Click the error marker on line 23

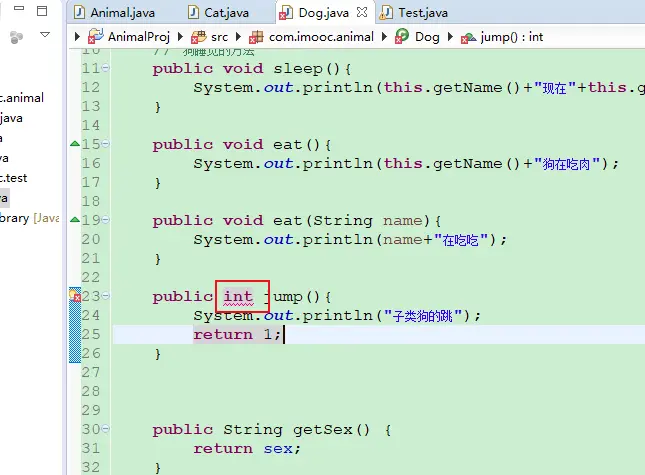[75, 296]
